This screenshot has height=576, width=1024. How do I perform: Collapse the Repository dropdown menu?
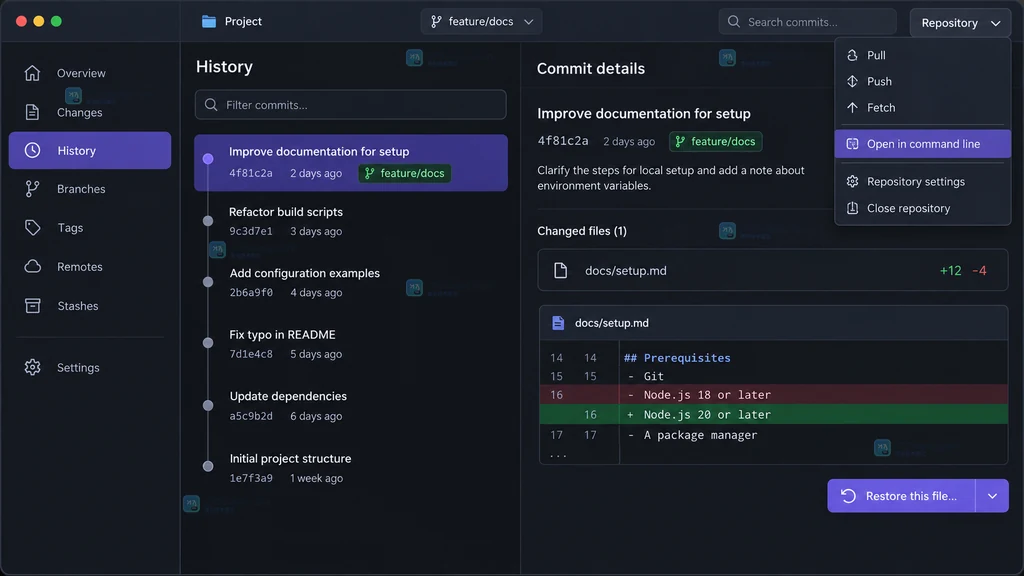point(960,23)
